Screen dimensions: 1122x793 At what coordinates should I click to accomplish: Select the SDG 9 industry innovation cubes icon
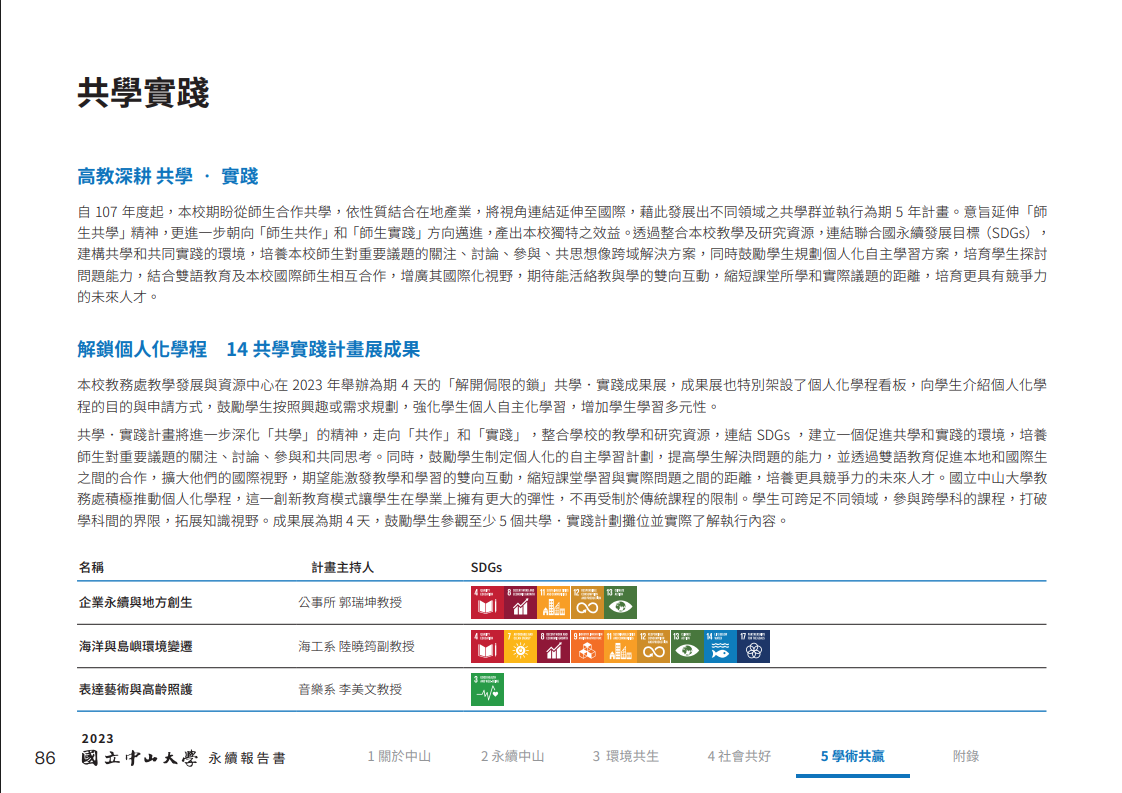[587, 647]
